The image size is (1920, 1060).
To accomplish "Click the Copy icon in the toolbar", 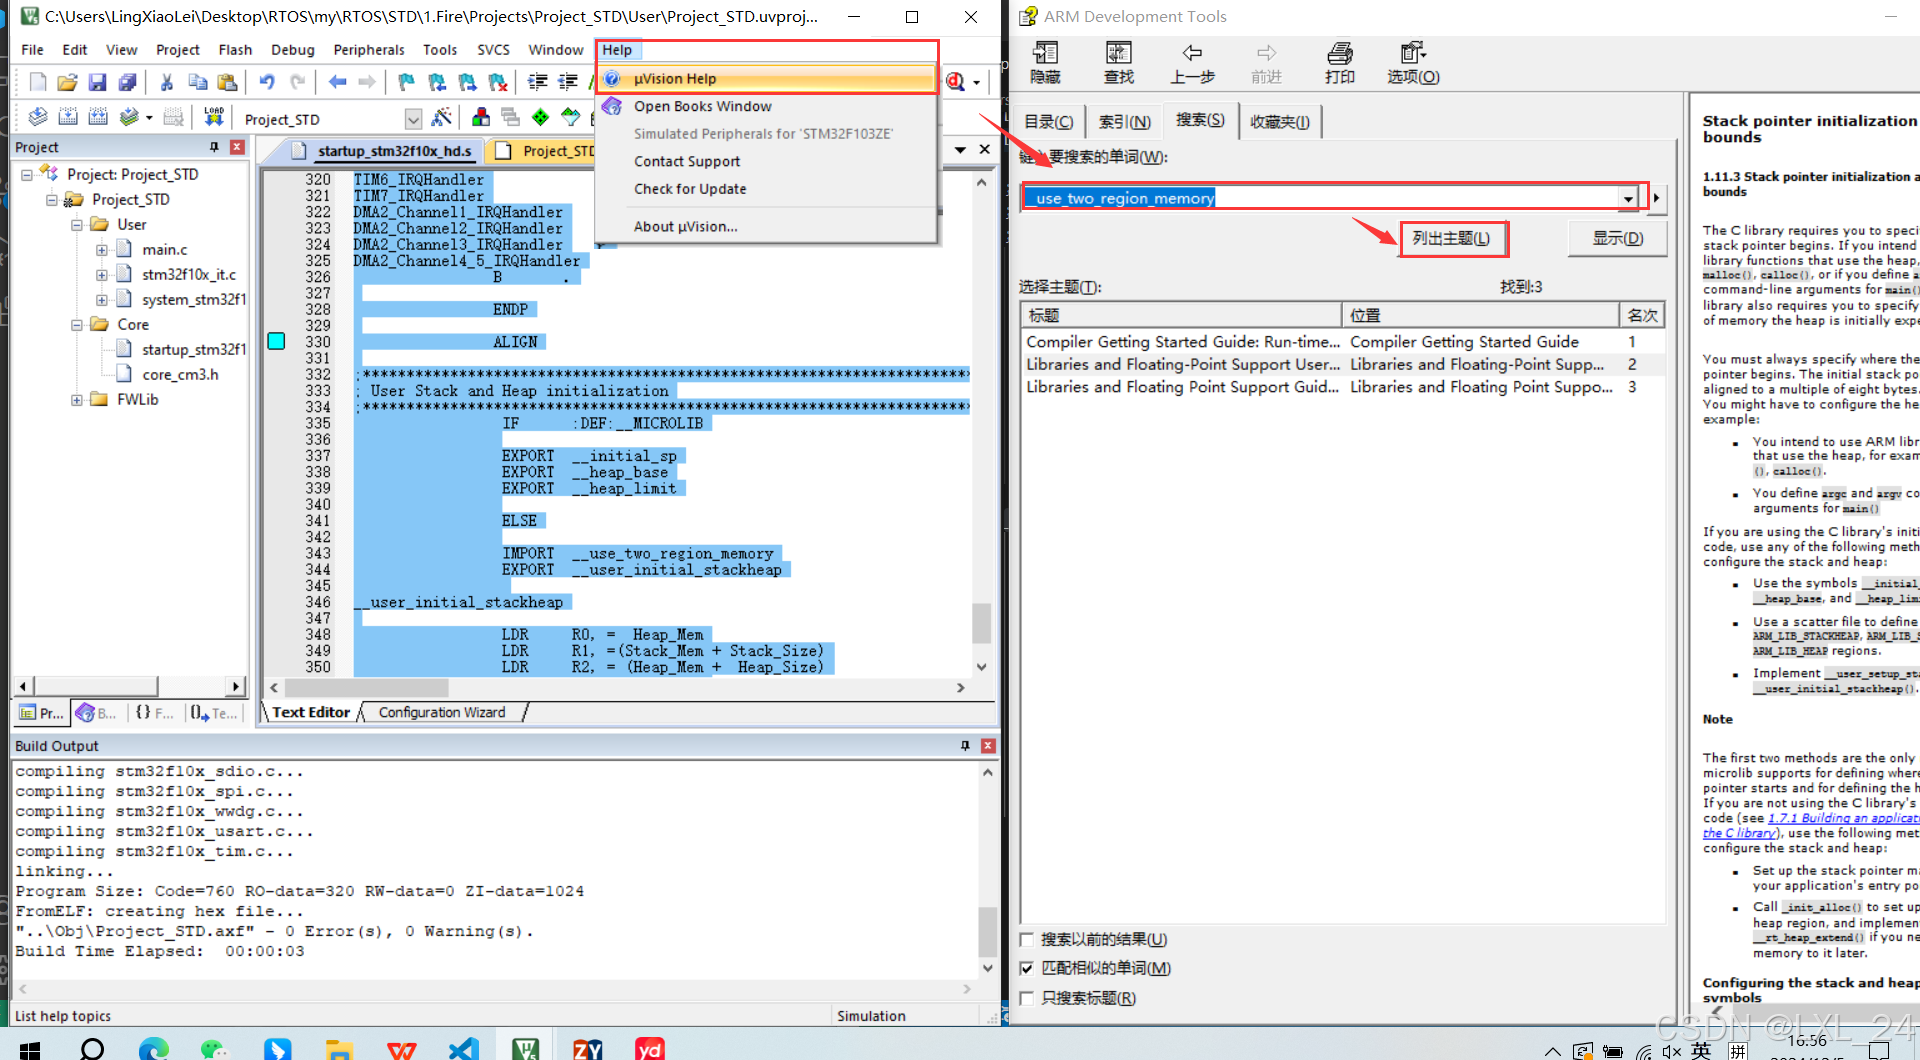I will coord(197,82).
